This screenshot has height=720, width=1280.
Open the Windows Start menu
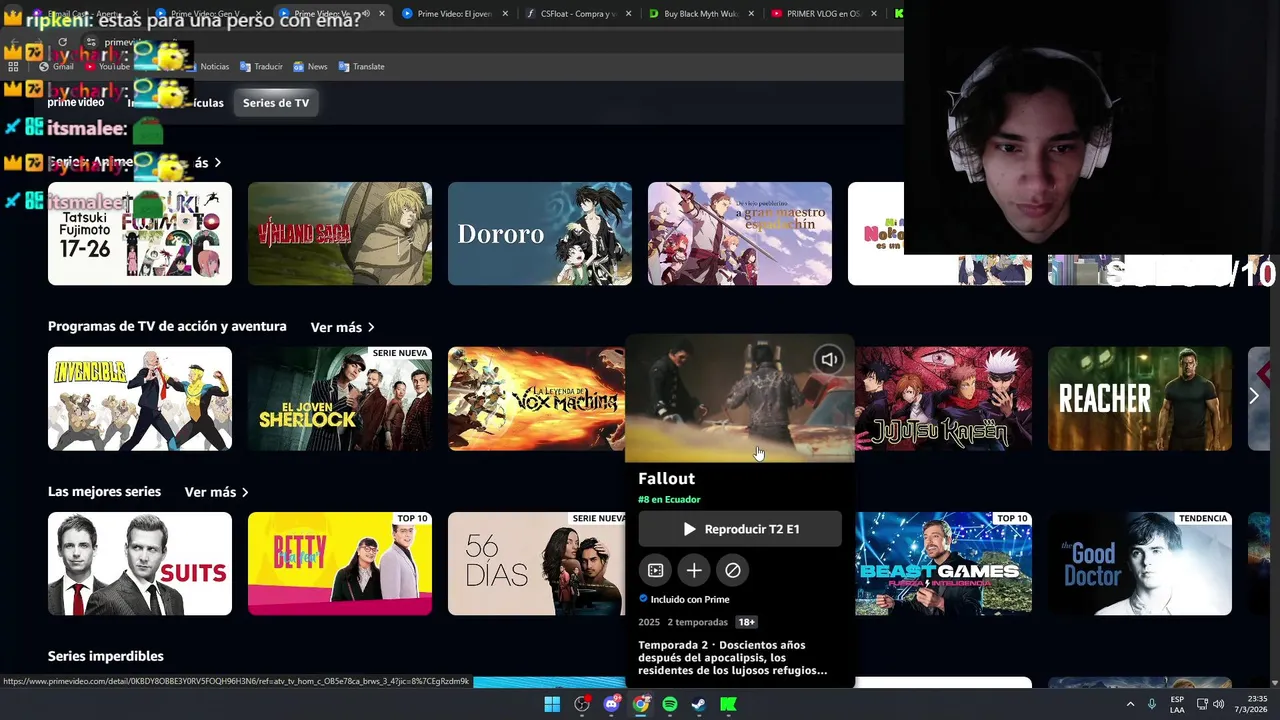pyautogui.click(x=552, y=704)
